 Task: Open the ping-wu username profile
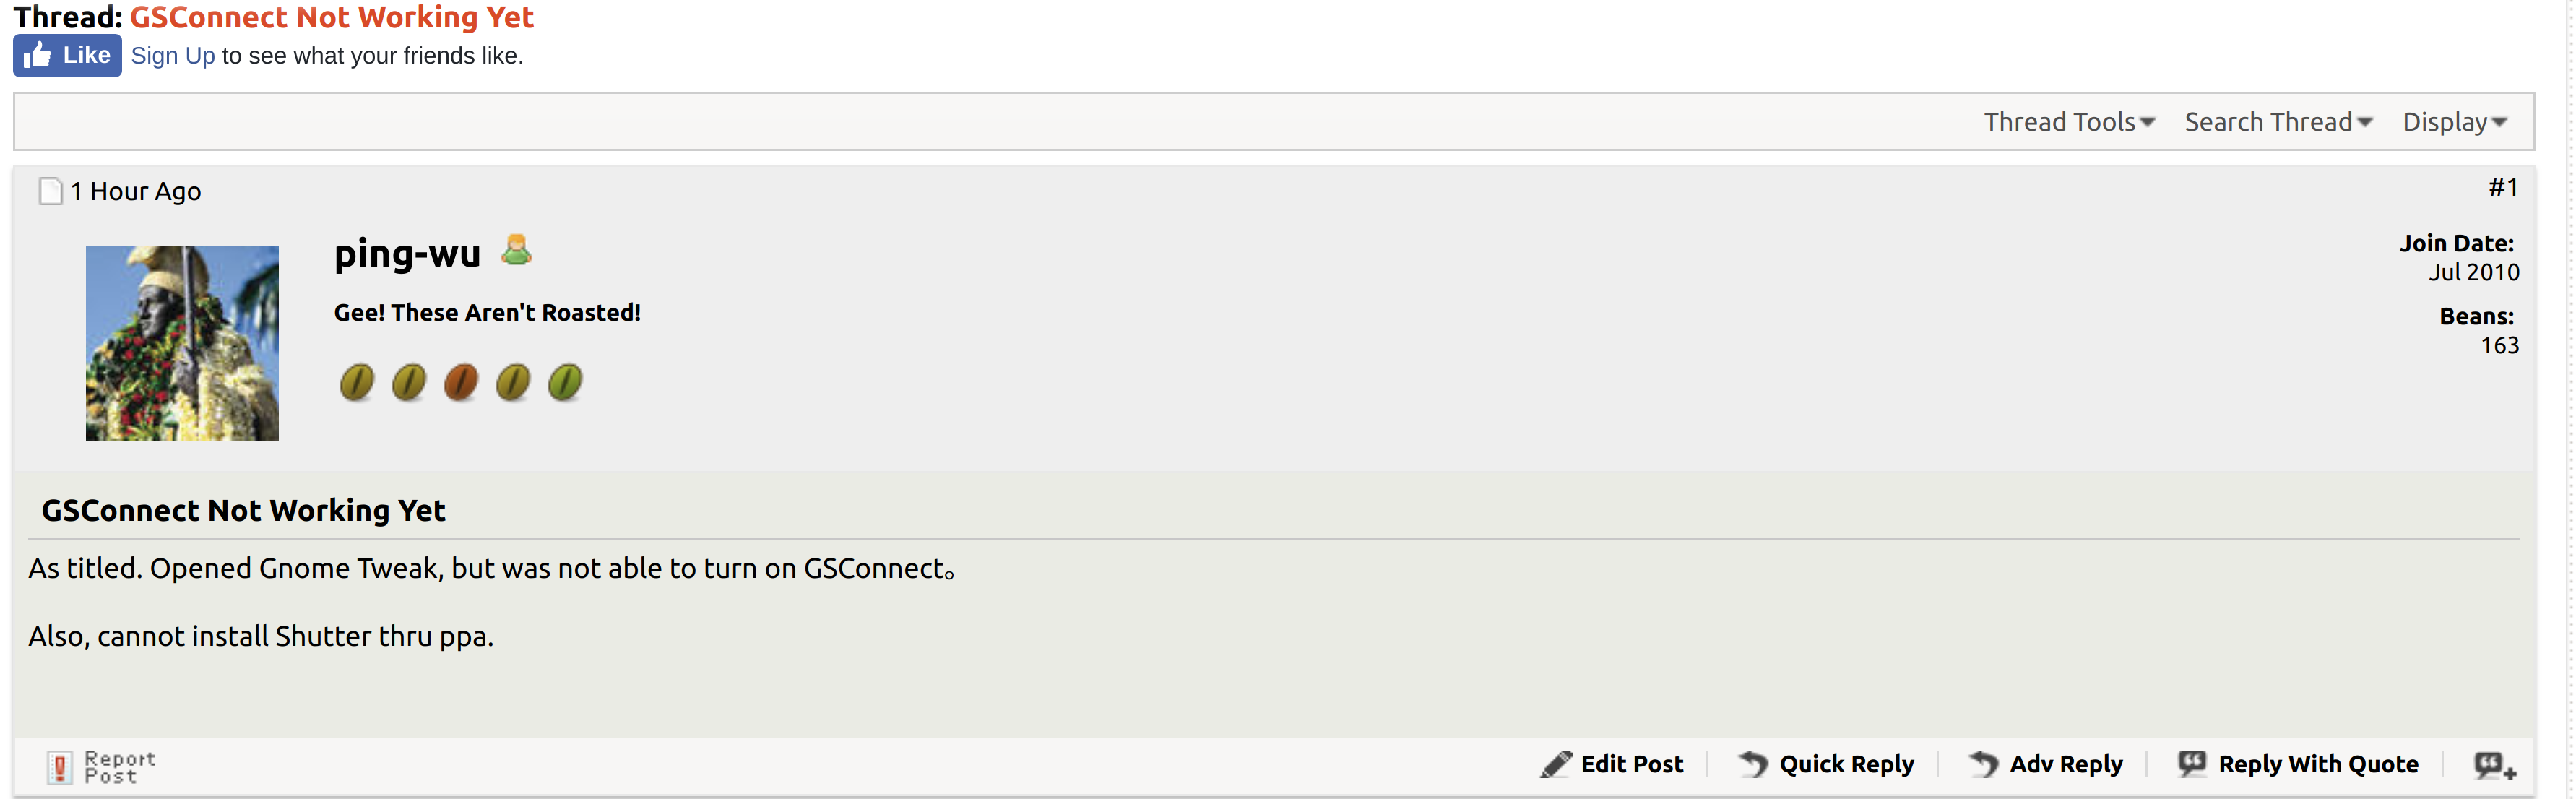(407, 253)
